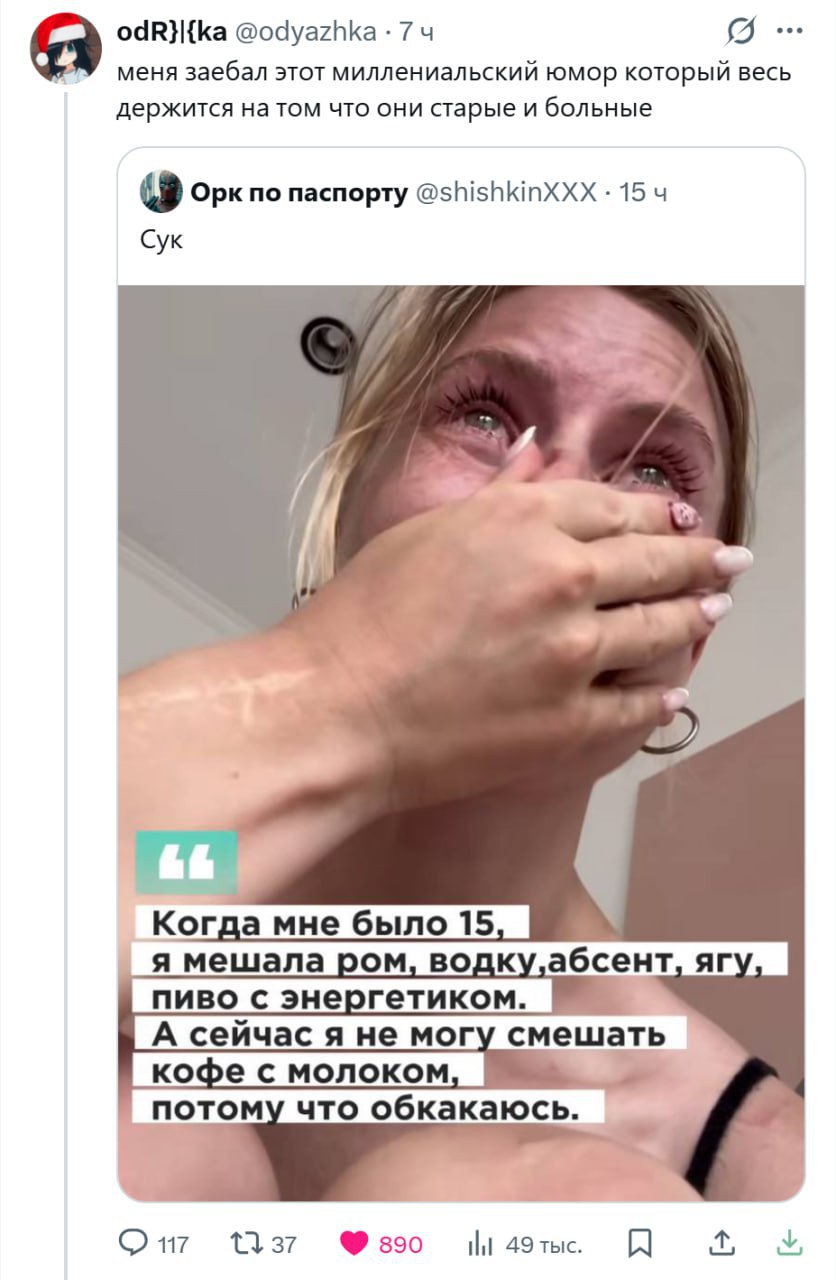Open odR}|{ka profile avatar with Santa hat

(x=66, y=47)
